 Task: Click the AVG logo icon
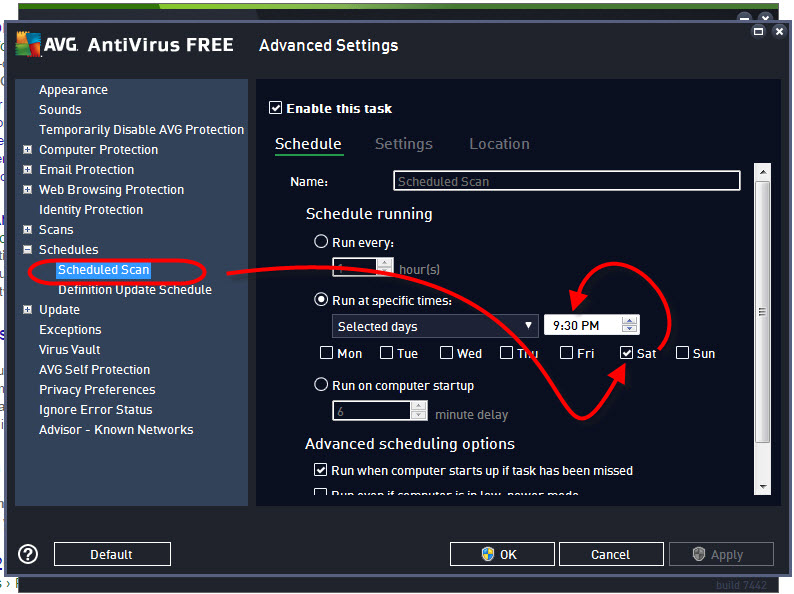[28, 45]
